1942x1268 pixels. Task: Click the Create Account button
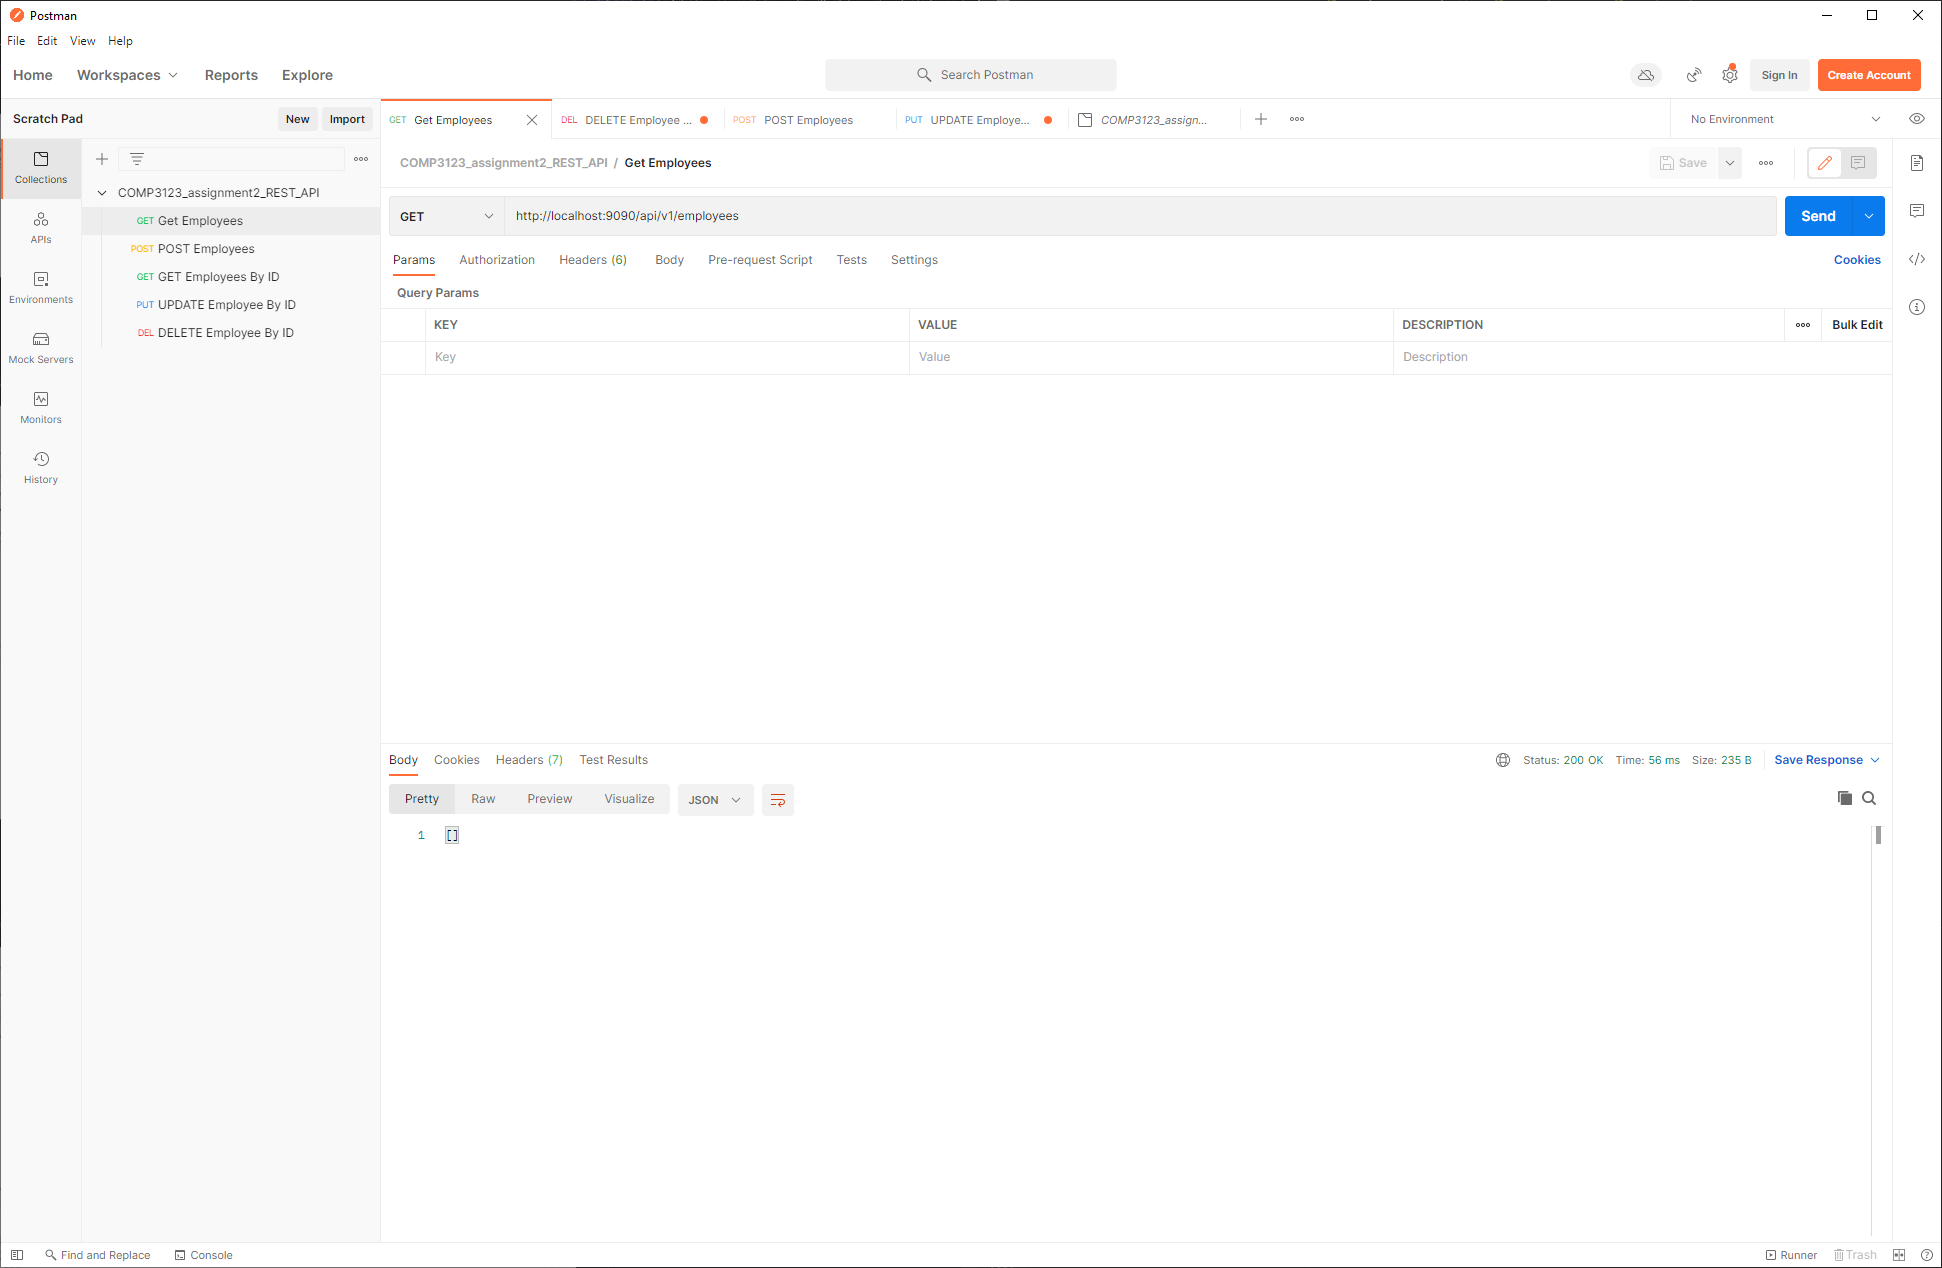click(x=1869, y=75)
